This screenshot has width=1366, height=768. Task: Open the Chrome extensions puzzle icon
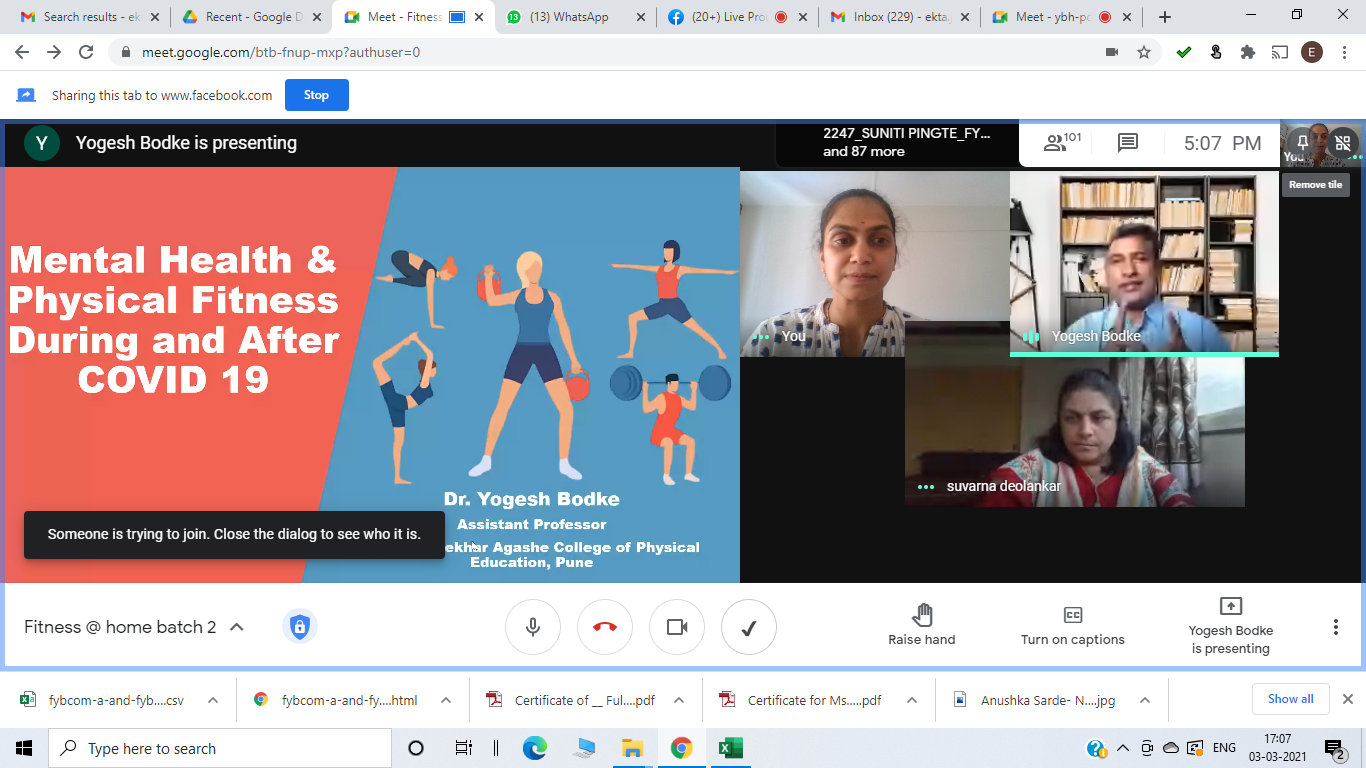(1247, 52)
